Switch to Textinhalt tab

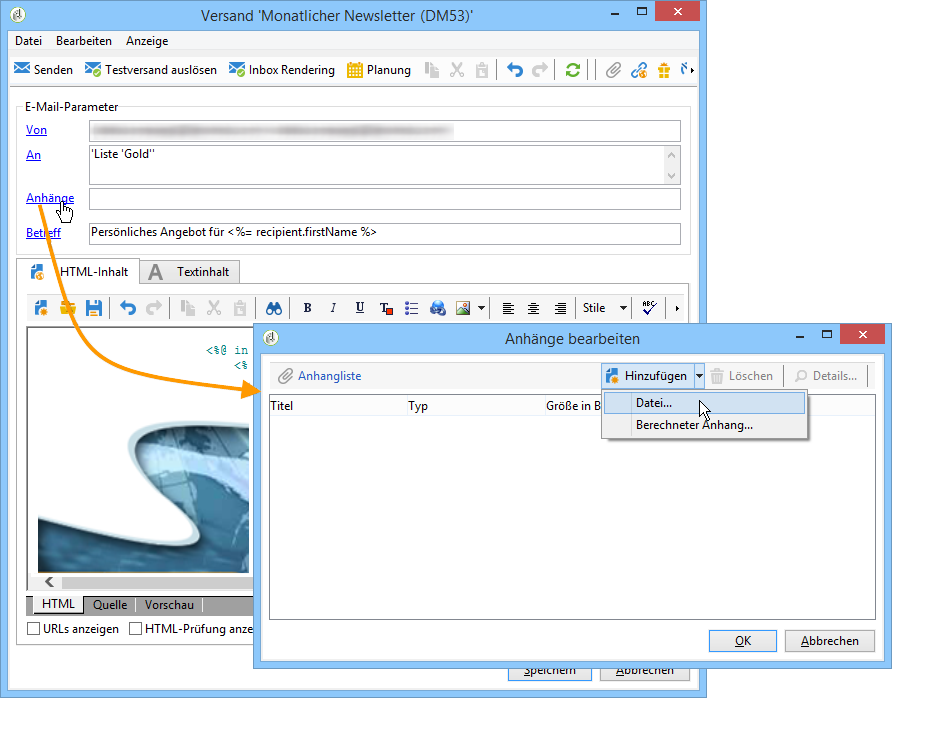click(x=190, y=272)
